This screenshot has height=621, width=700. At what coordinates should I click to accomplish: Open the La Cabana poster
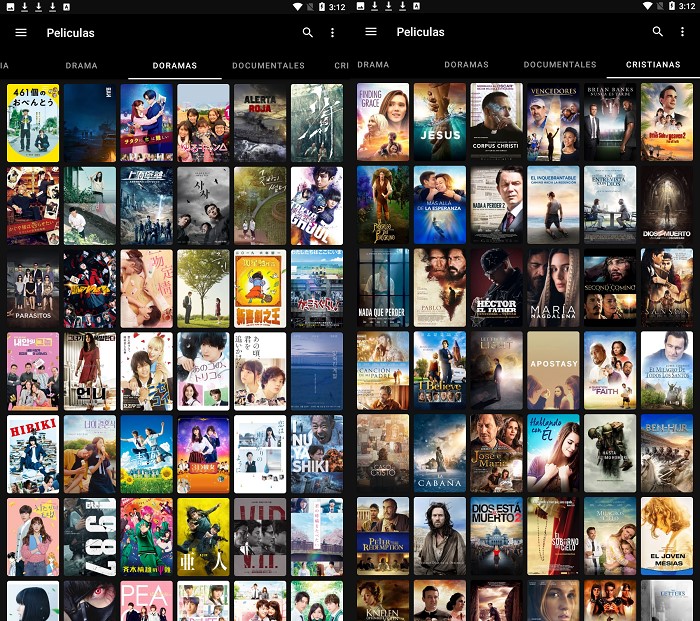(440, 453)
